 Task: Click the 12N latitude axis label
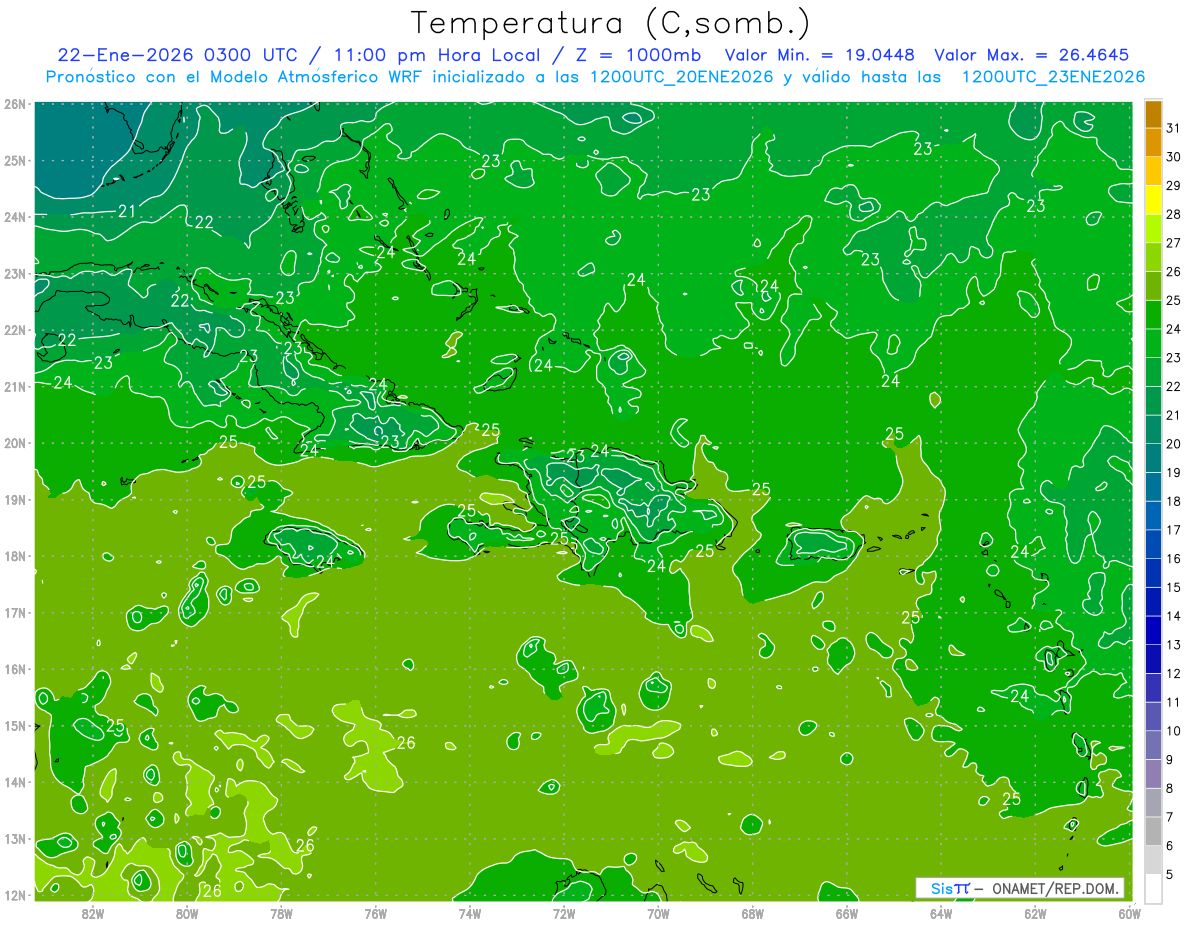[15, 895]
